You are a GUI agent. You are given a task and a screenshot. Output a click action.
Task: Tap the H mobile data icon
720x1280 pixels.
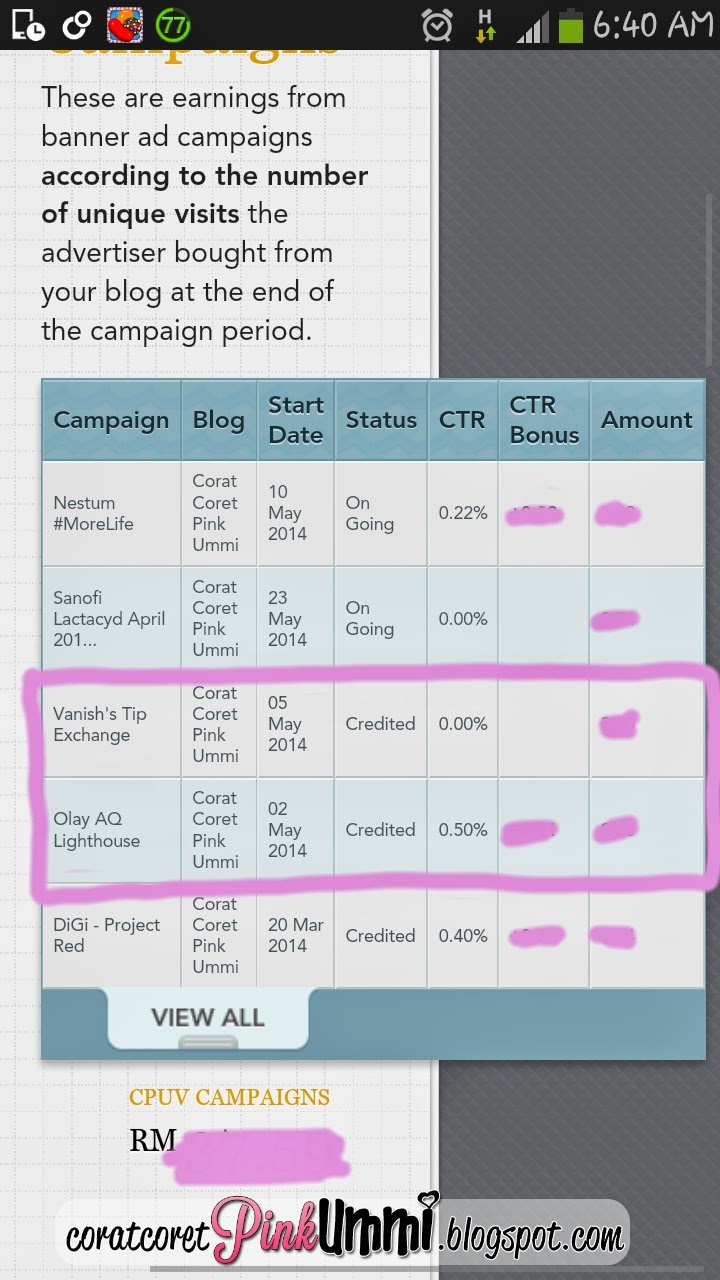[486, 25]
